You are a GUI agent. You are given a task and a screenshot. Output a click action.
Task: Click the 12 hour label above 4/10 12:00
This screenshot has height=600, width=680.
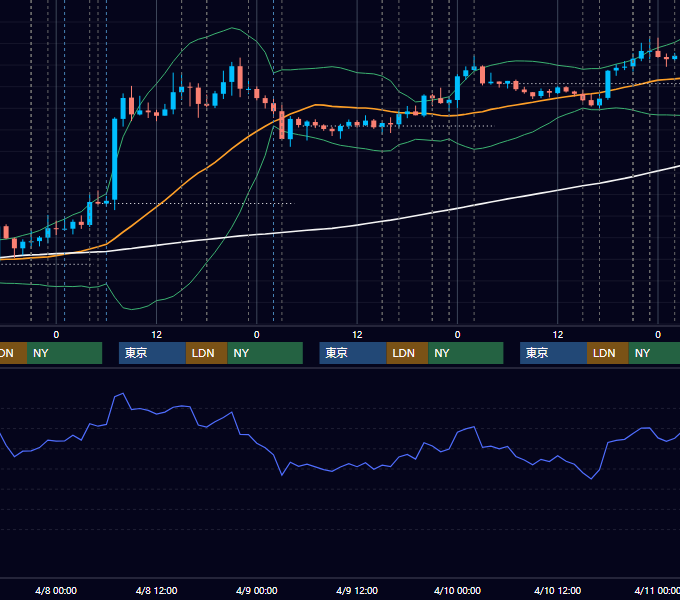558,335
